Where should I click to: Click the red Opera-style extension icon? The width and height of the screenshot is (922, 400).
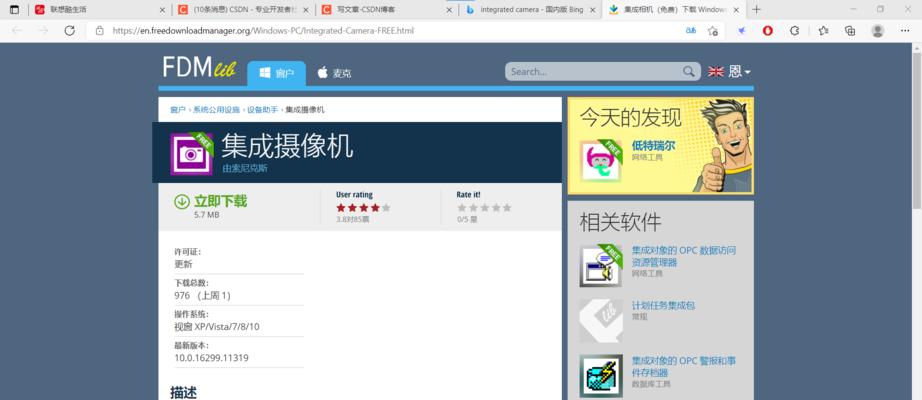click(768, 31)
